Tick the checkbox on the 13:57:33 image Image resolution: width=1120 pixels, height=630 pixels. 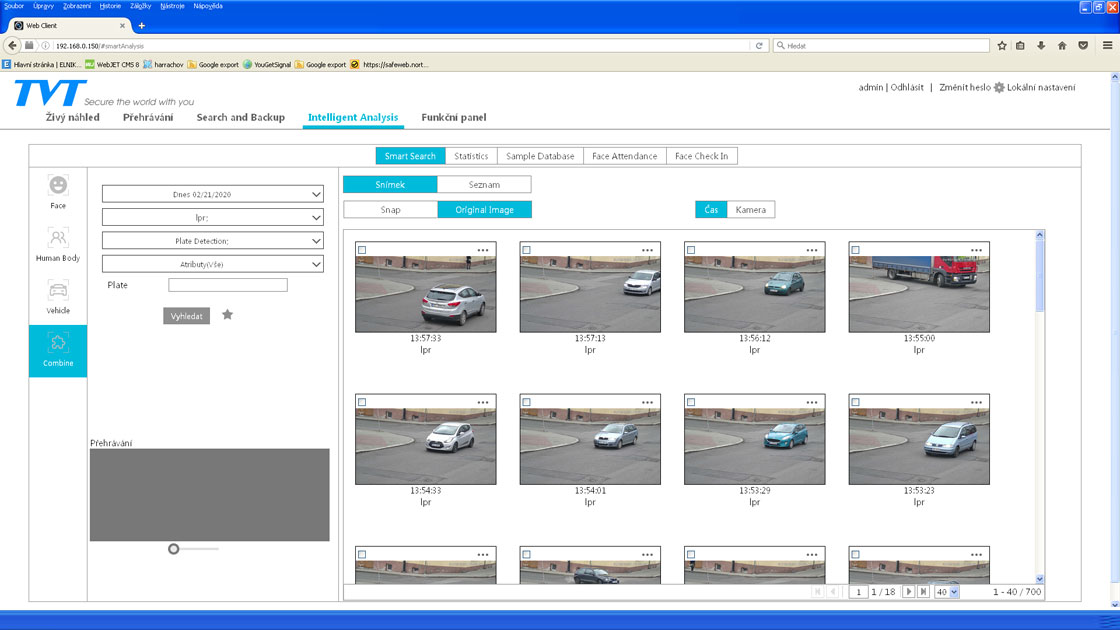[x=362, y=250]
